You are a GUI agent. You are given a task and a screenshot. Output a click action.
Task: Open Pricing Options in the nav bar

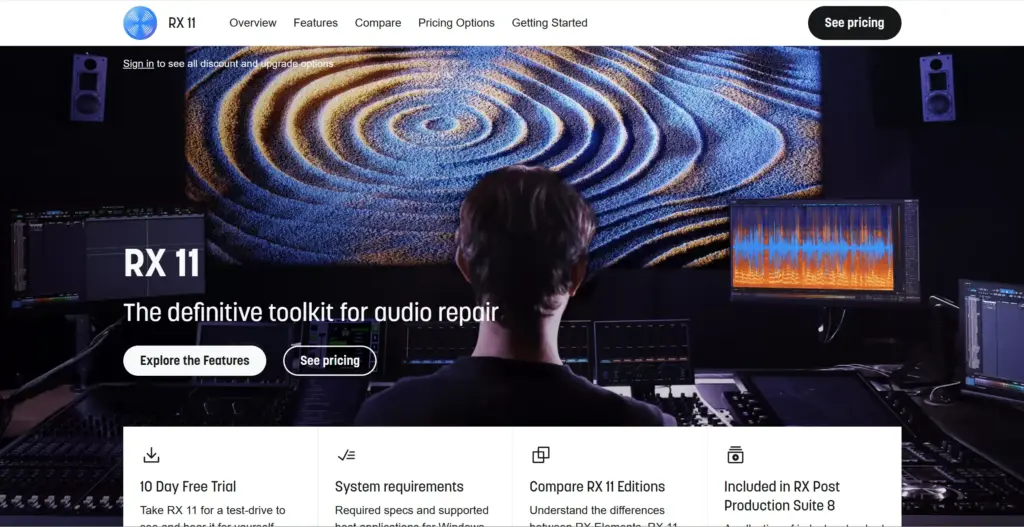point(456,23)
